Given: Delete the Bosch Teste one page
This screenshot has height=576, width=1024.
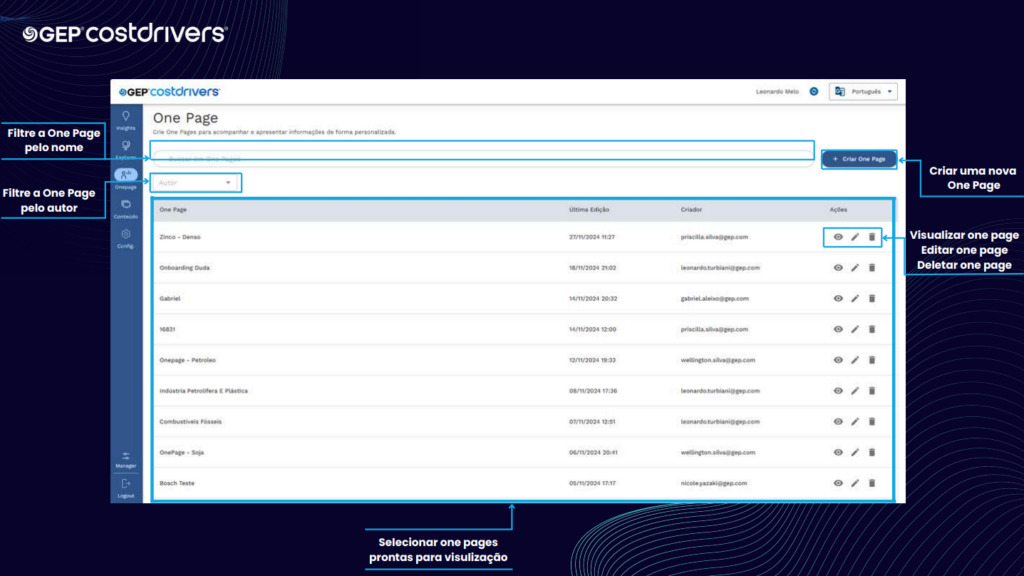Looking at the screenshot, I should click(872, 483).
